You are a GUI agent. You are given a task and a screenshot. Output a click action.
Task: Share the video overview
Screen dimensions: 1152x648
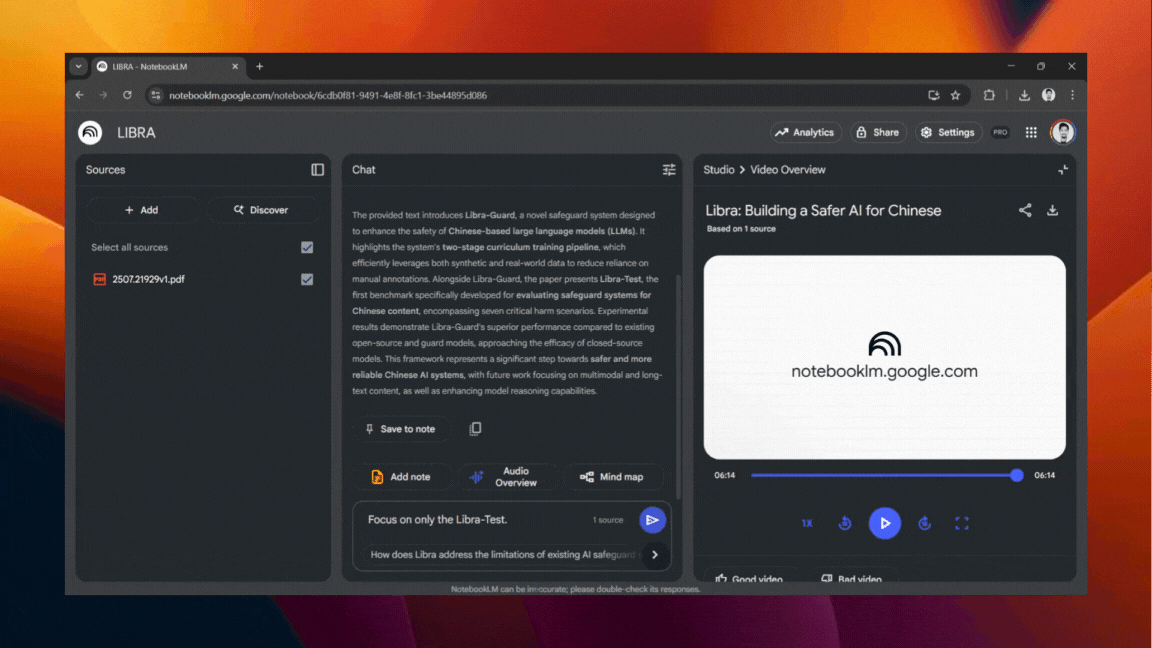tap(1025, 210)
